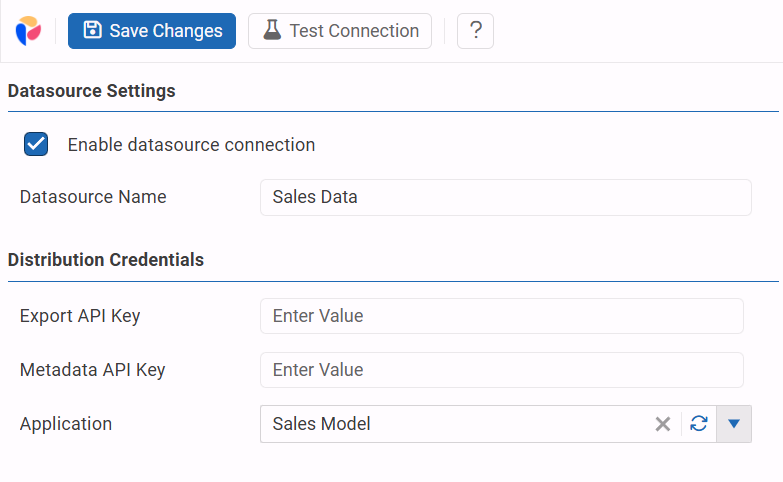This screenshot has height=482, width=783.
Task: Click the Export API Key label
Action: (80, 316)
